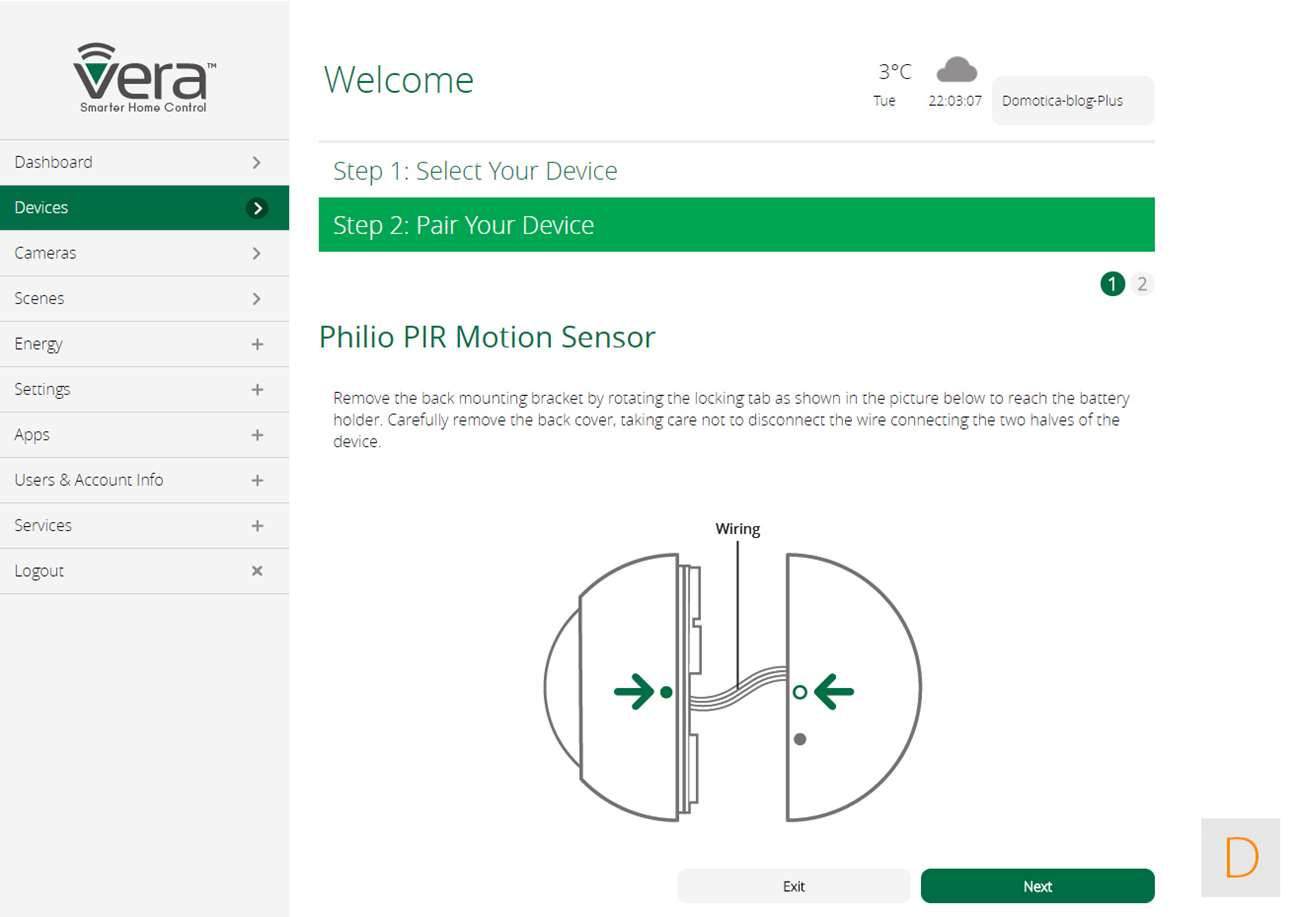Viewport: 1300px width, 917px height.
Task: Go to pairing page 2 indicator
Action: pos(1142,284)
